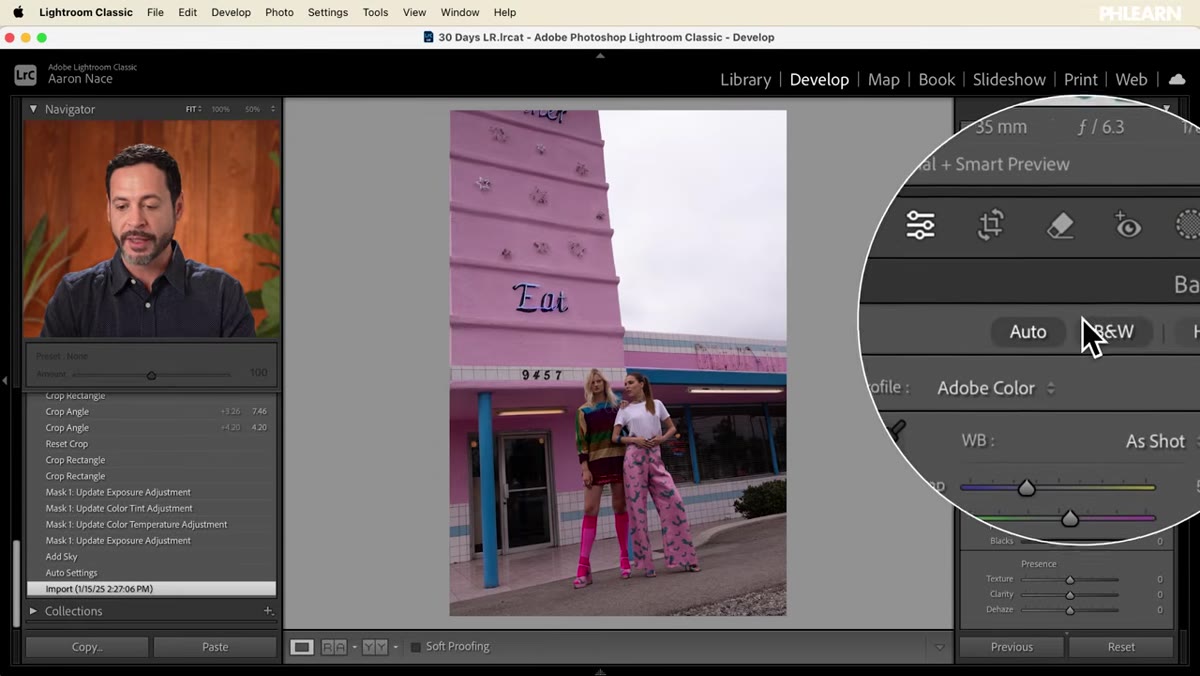Switch to the Map module
The height and width of the screenshot is (676, 1200).
(883, 79)
